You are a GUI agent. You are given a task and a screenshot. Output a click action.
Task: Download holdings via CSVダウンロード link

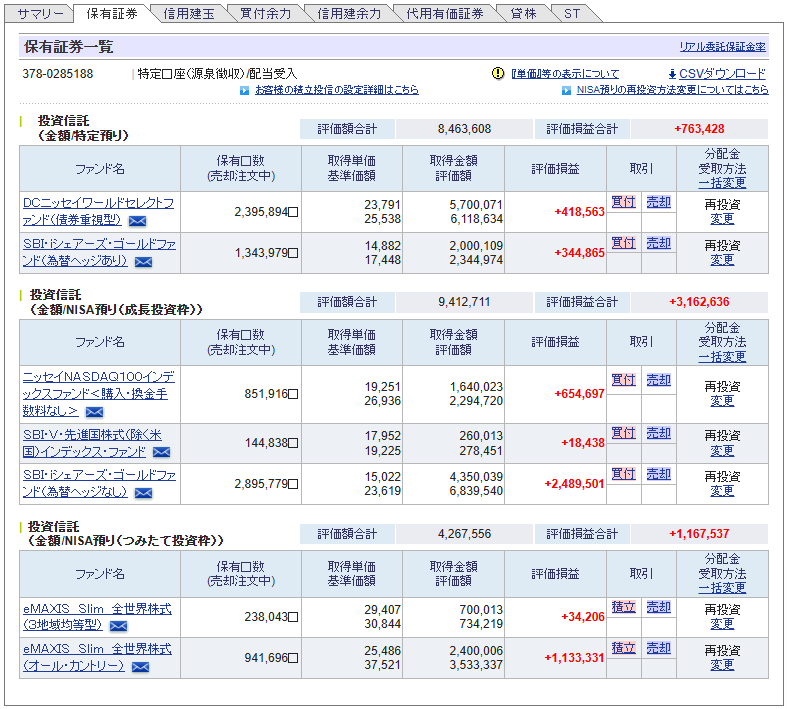[722, 74]
